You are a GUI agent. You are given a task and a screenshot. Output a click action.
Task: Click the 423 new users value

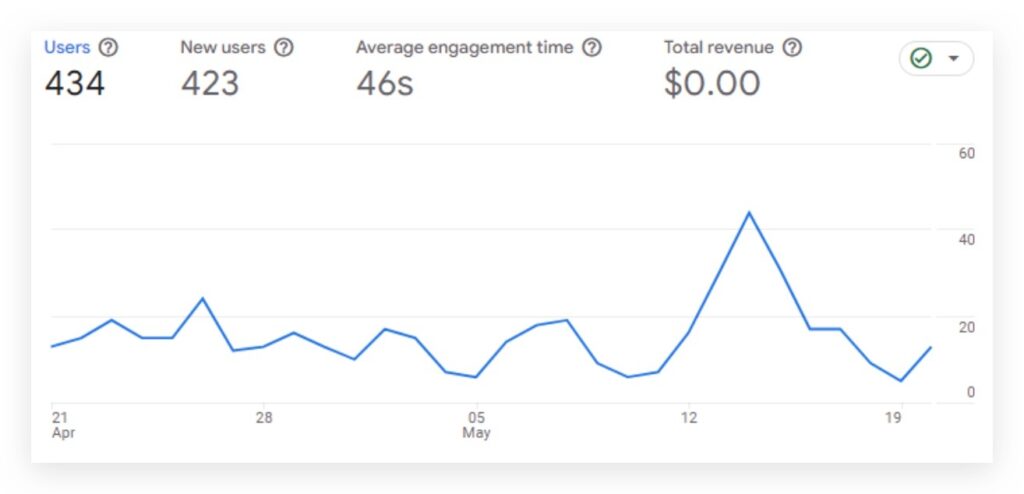pyautogui.click(x=210, y=84)
